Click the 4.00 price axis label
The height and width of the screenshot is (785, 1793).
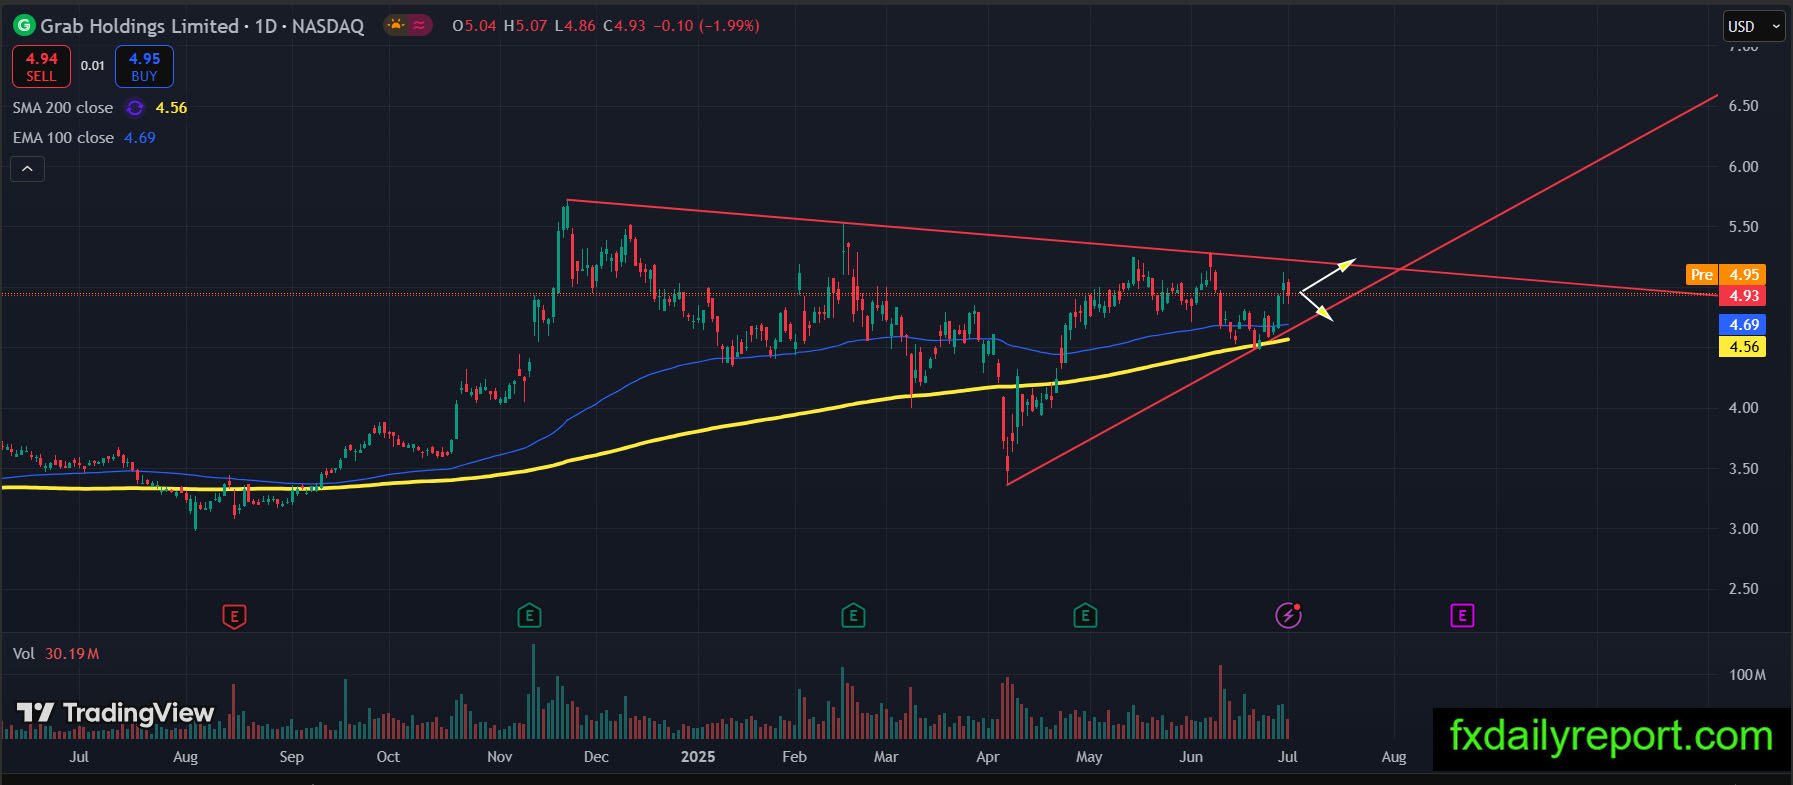[1743, 408]
